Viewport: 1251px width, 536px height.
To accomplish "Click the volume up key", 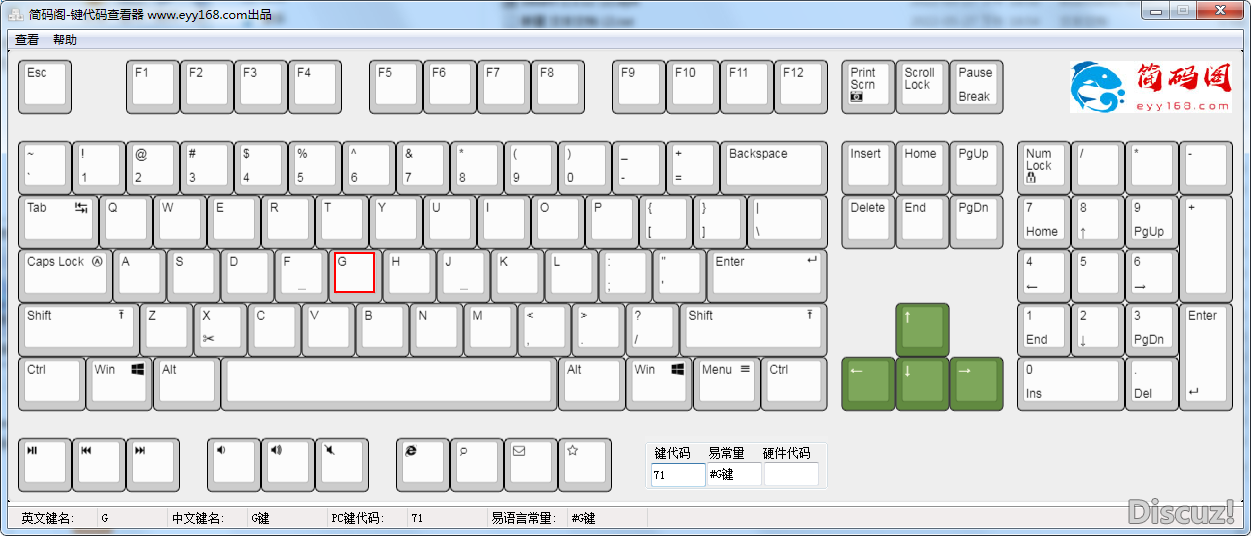I will pos(287,464).
